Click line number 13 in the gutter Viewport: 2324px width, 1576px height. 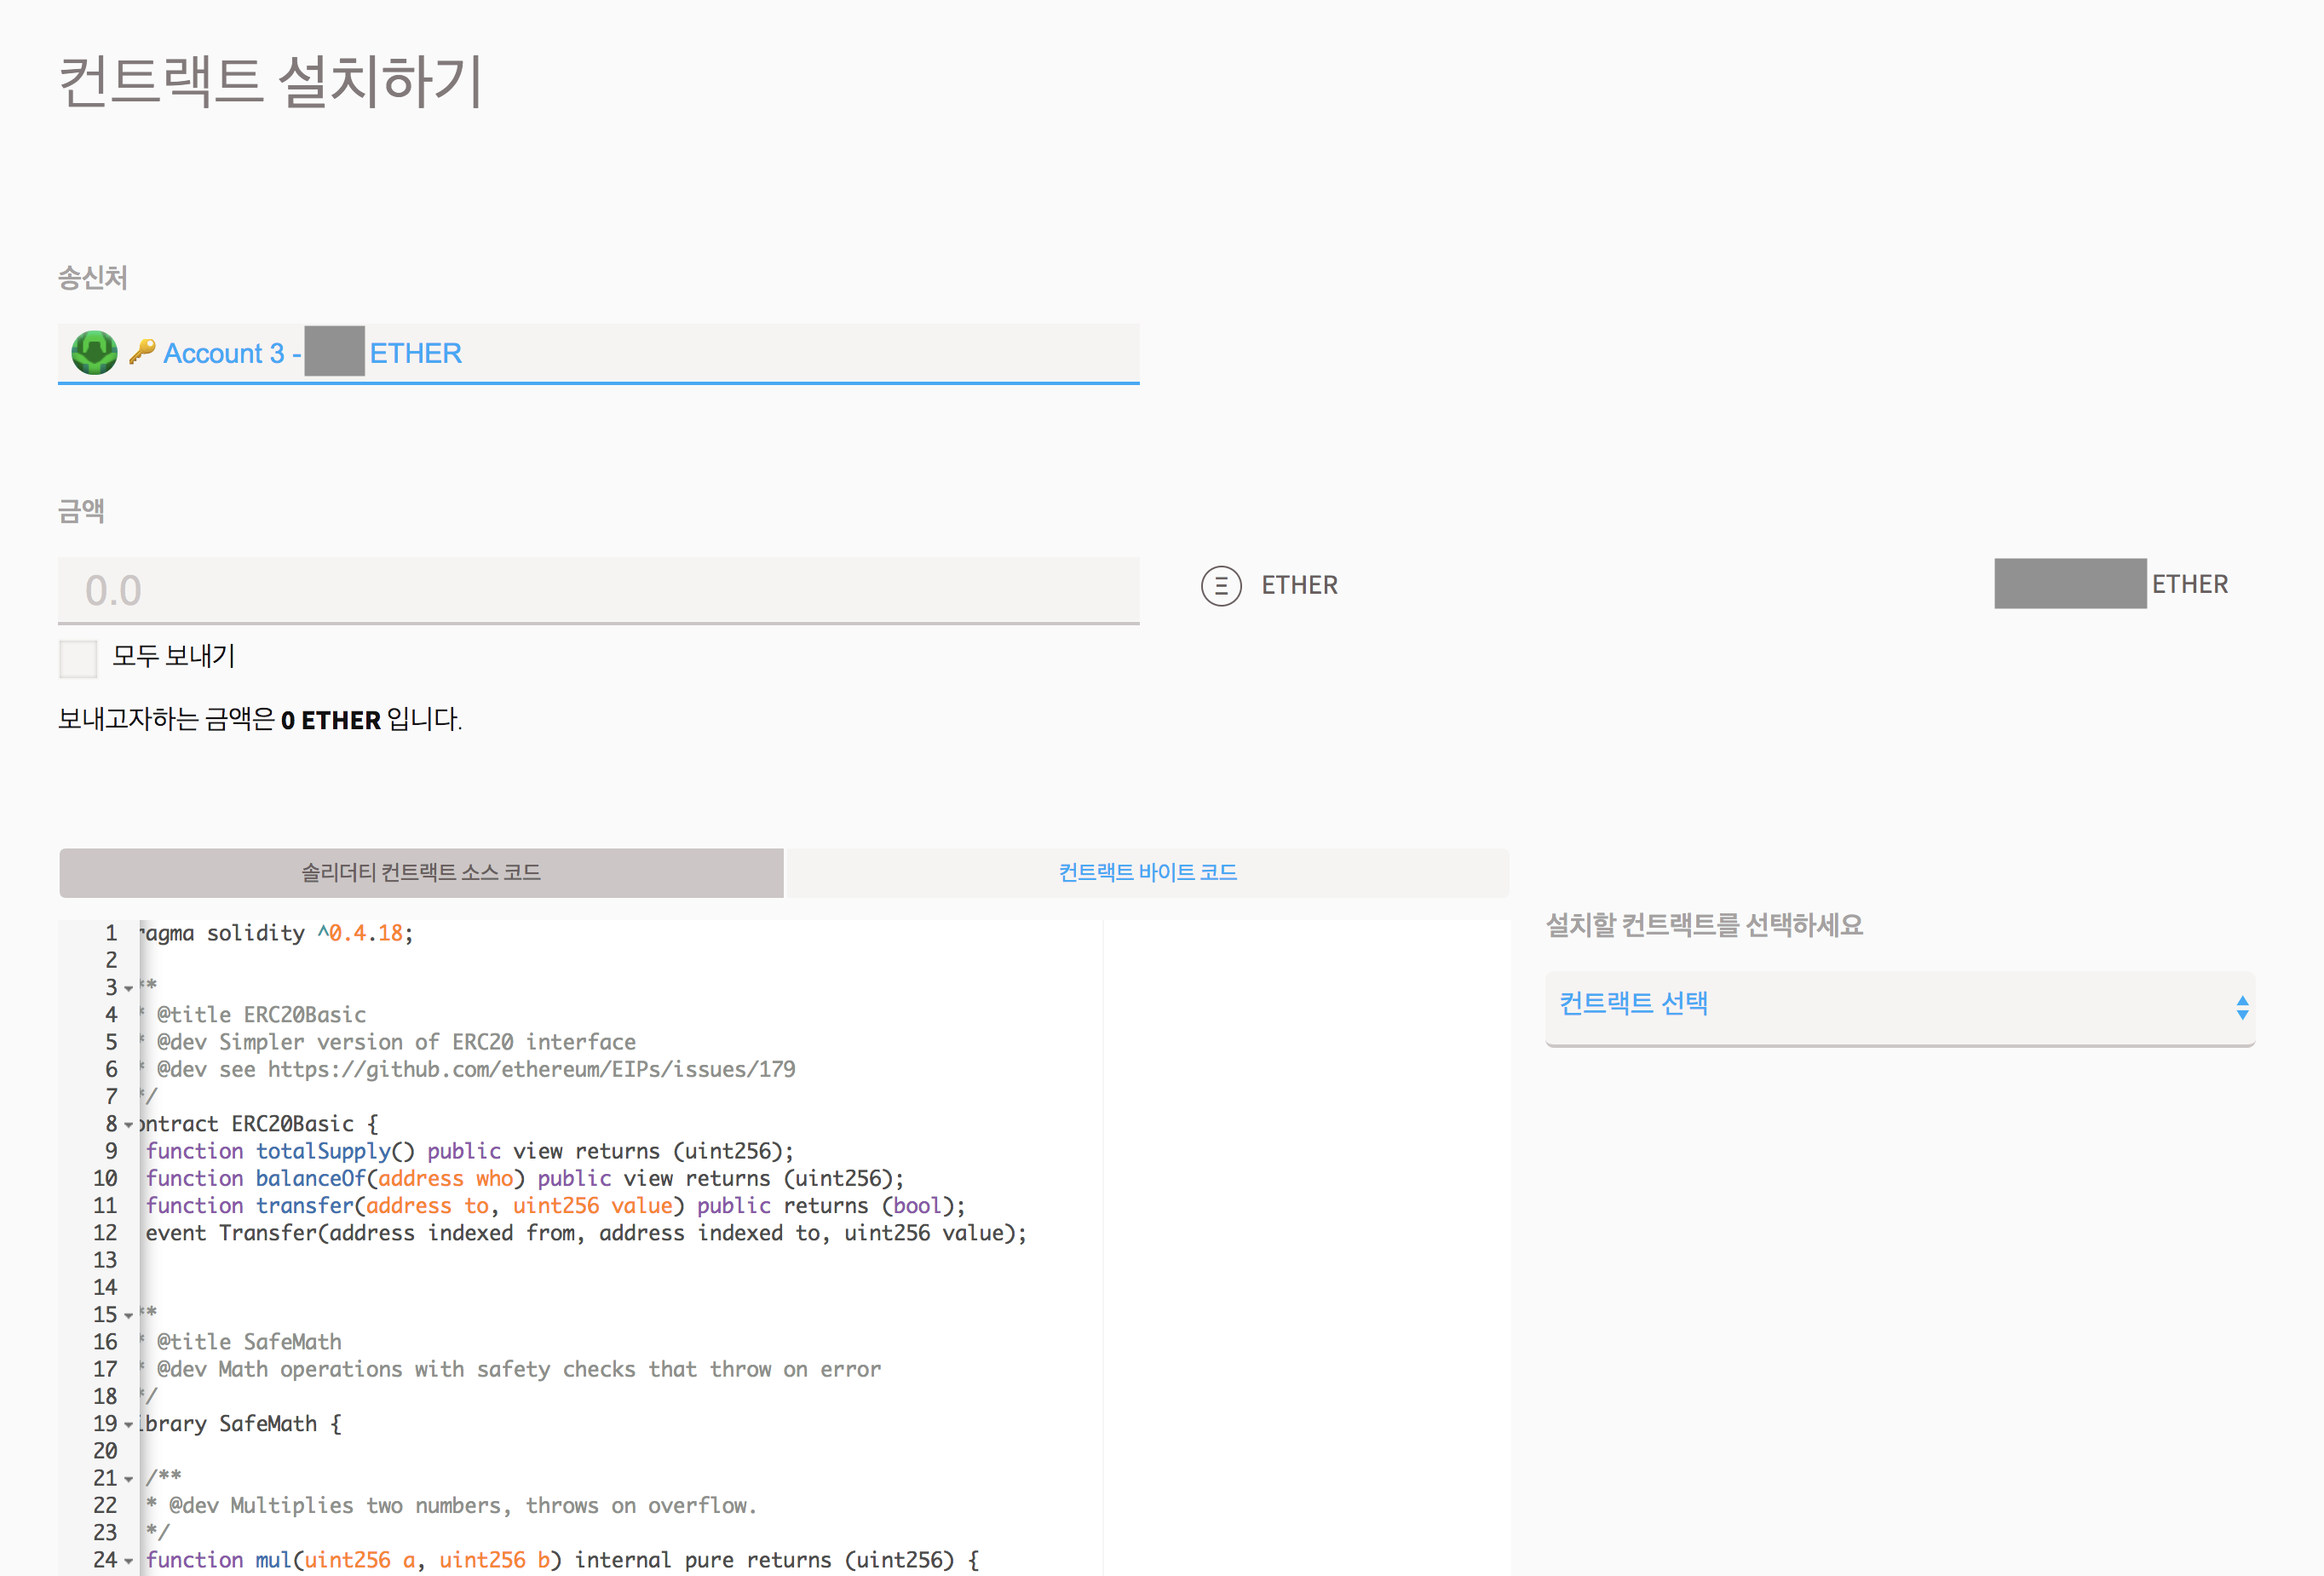pyautogui.click(x=105, y=1260)
